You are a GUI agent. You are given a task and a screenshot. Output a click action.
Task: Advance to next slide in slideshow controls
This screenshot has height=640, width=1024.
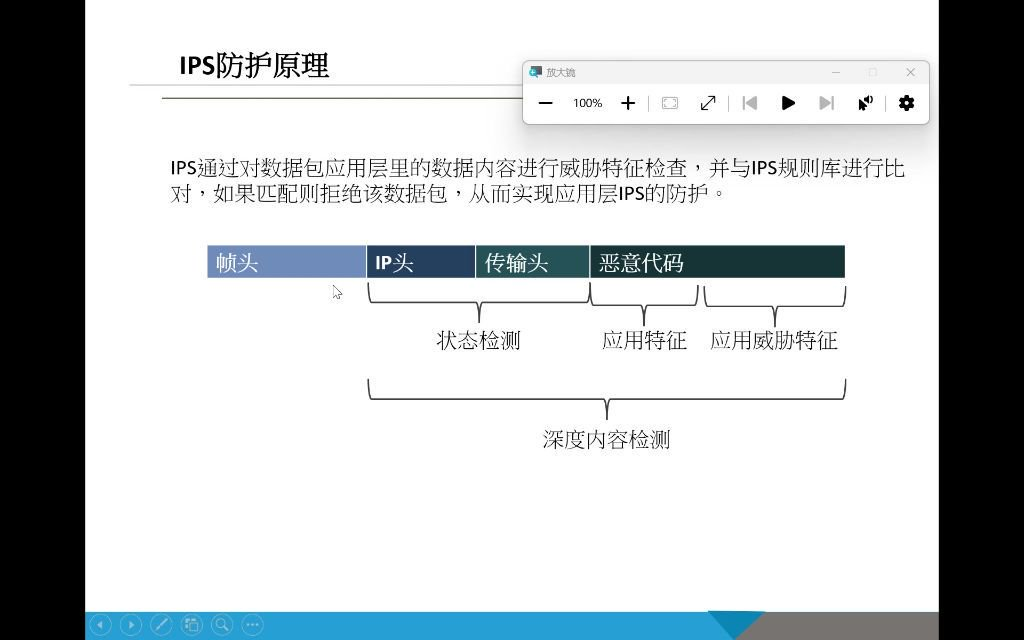[131, 625]
